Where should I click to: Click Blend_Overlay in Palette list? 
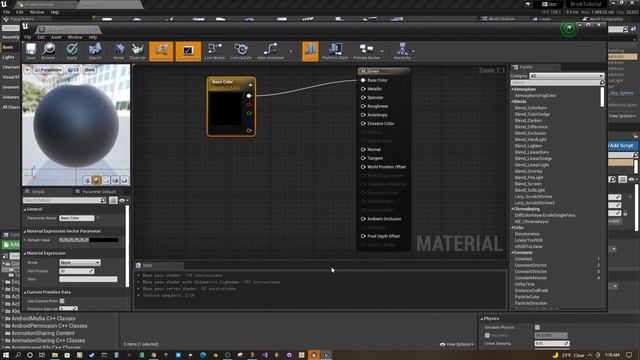coord(528,171)
